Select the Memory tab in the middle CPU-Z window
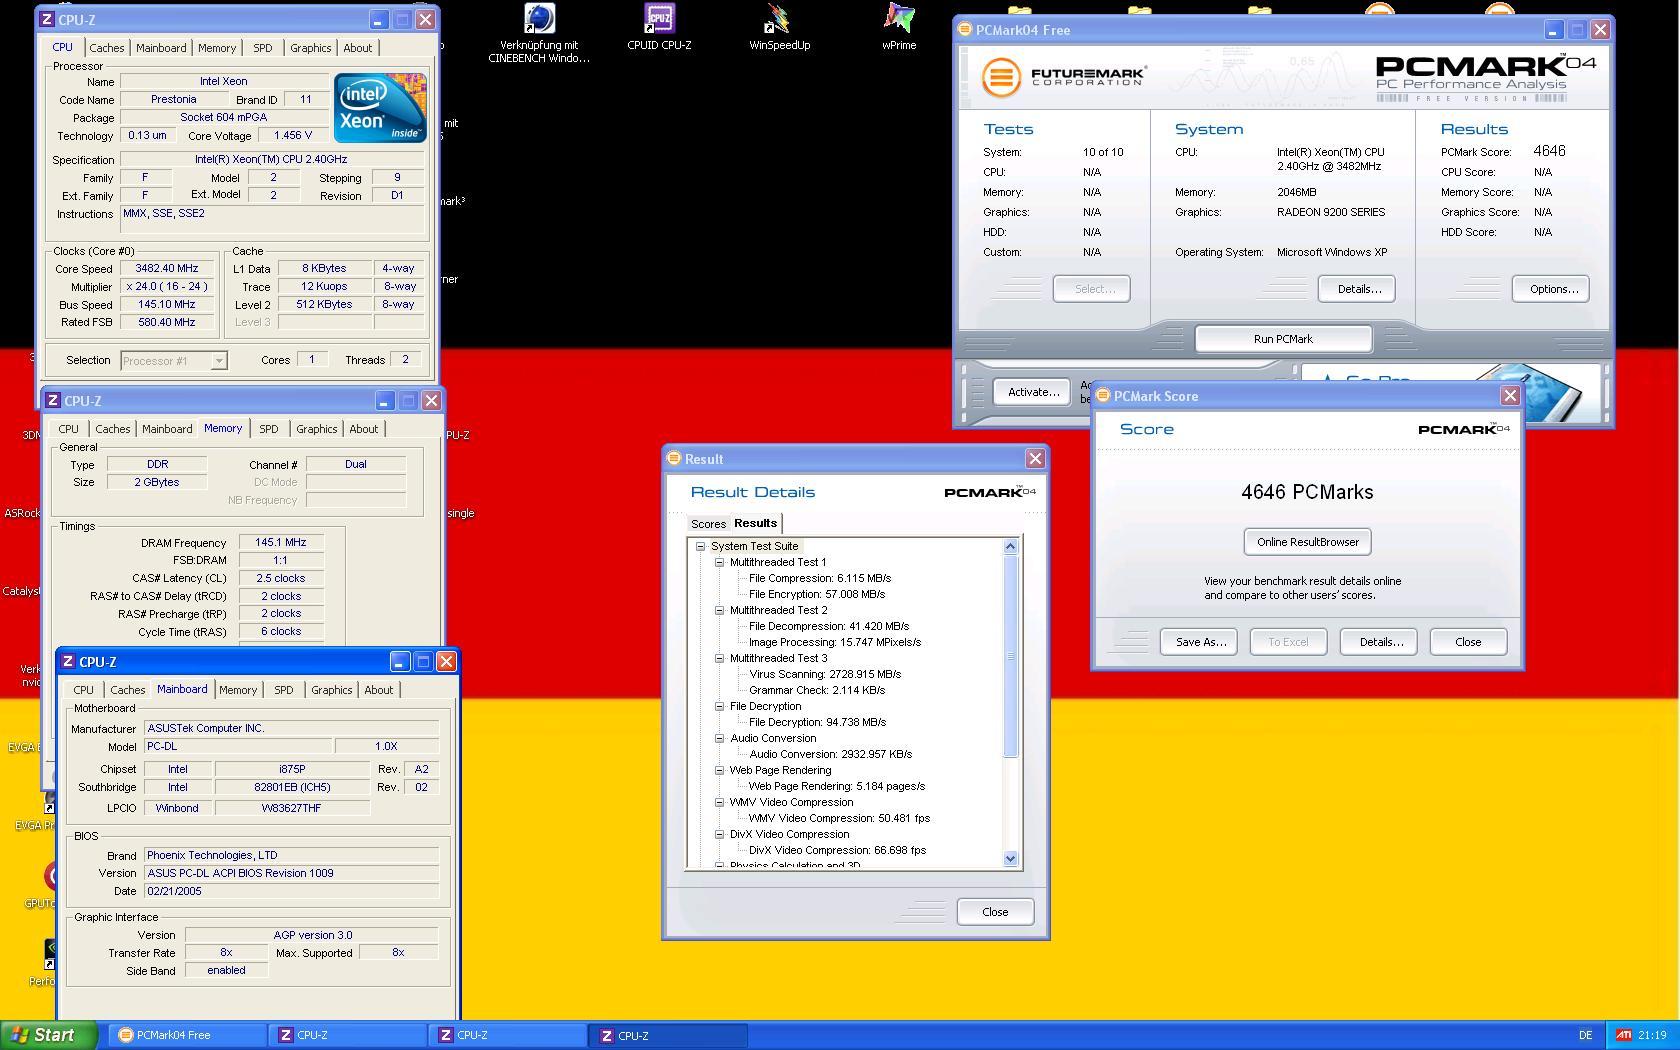1680x1050 pixels. (x=223, y=428)
